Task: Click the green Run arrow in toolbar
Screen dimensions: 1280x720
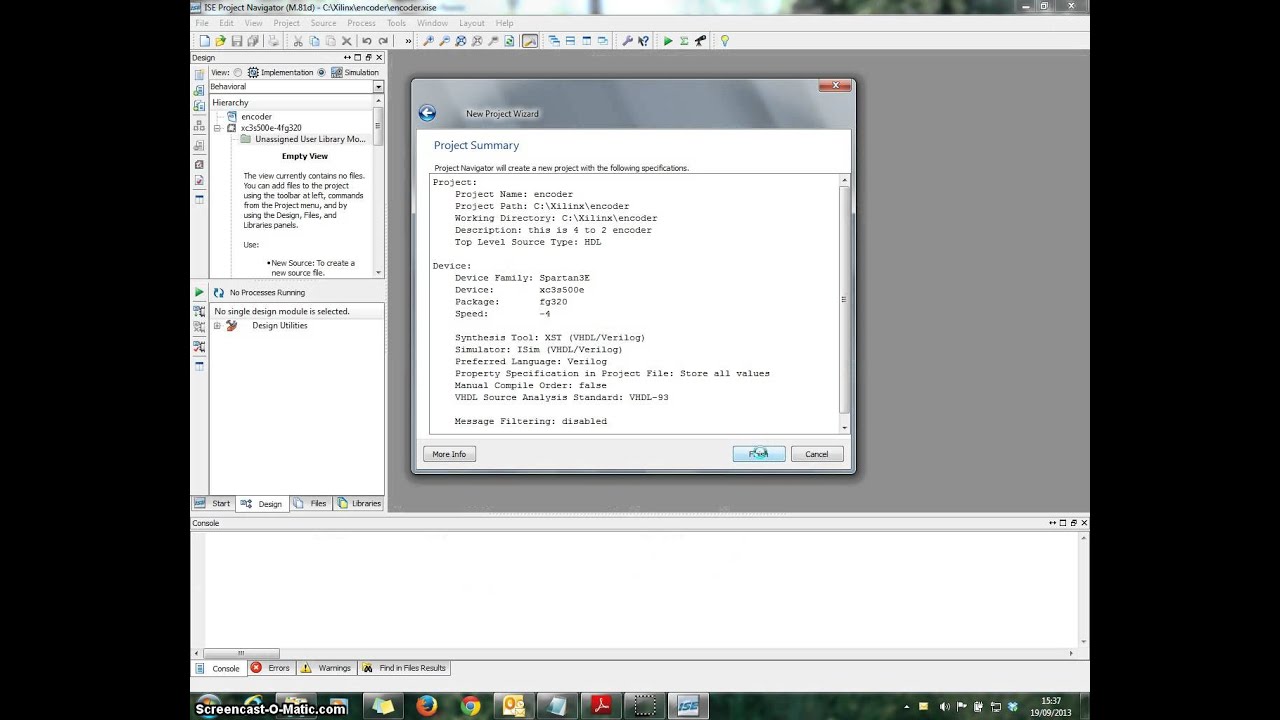Action: click(x=668, y=41)
